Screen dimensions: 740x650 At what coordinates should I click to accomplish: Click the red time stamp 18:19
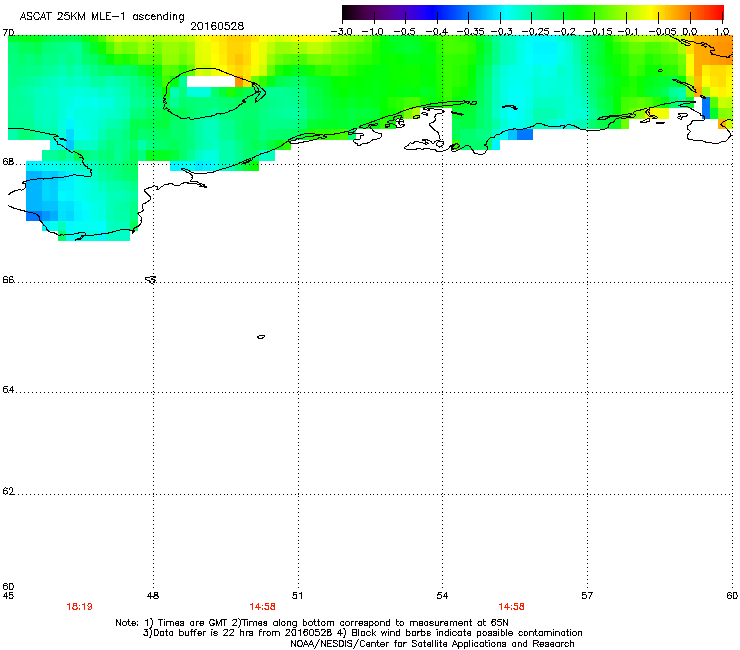tap(79, 607)
